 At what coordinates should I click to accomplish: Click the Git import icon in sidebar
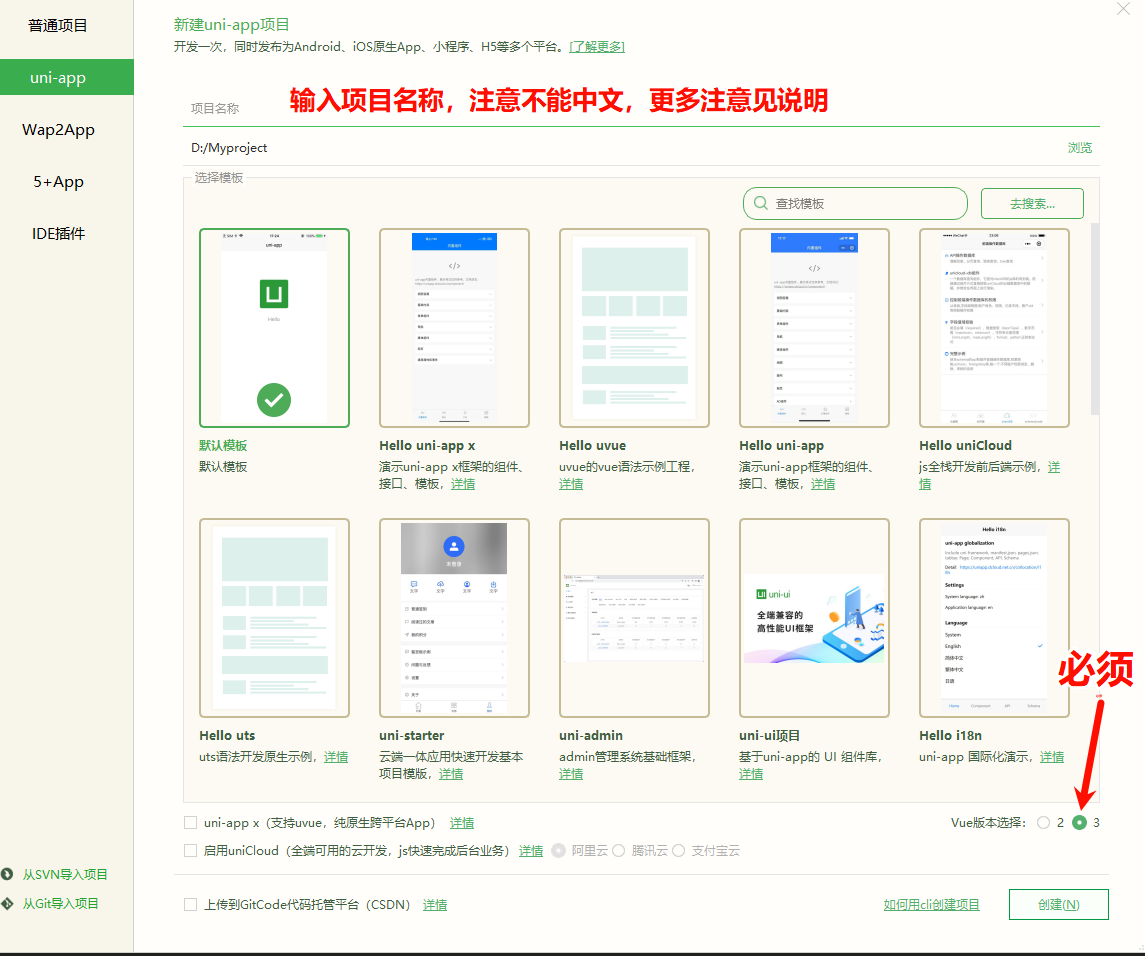(8, 903)
